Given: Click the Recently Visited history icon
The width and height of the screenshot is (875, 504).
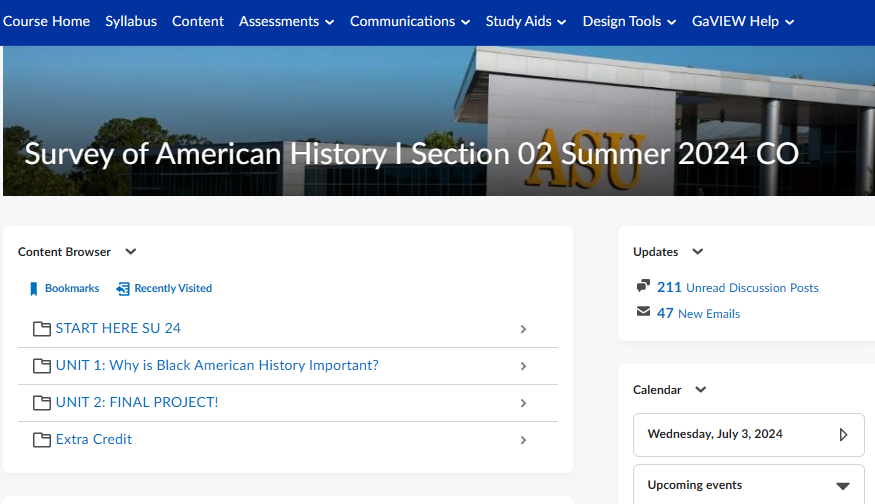Looking at the screenshot, I should click(x=123, y=289).
